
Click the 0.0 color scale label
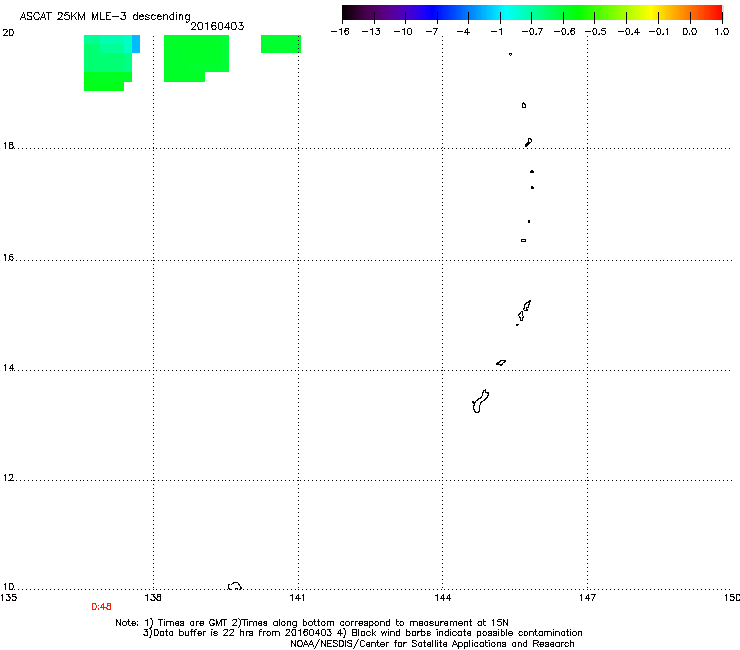pyautogui.click(x=690, y=32)
